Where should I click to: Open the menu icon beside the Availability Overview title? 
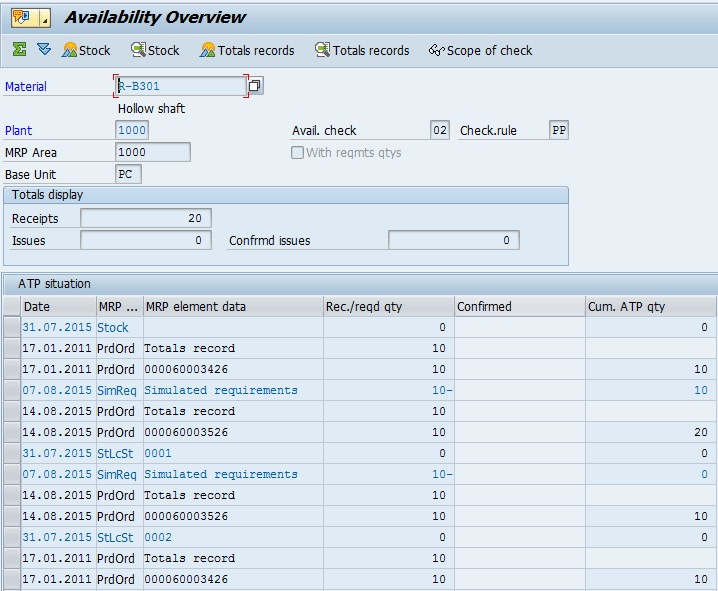click(22, 18)
